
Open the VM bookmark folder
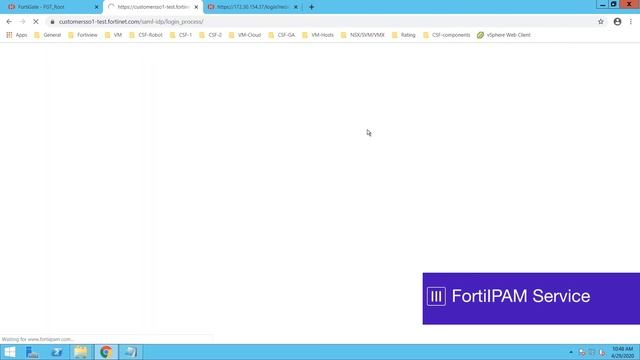point(113,35)
